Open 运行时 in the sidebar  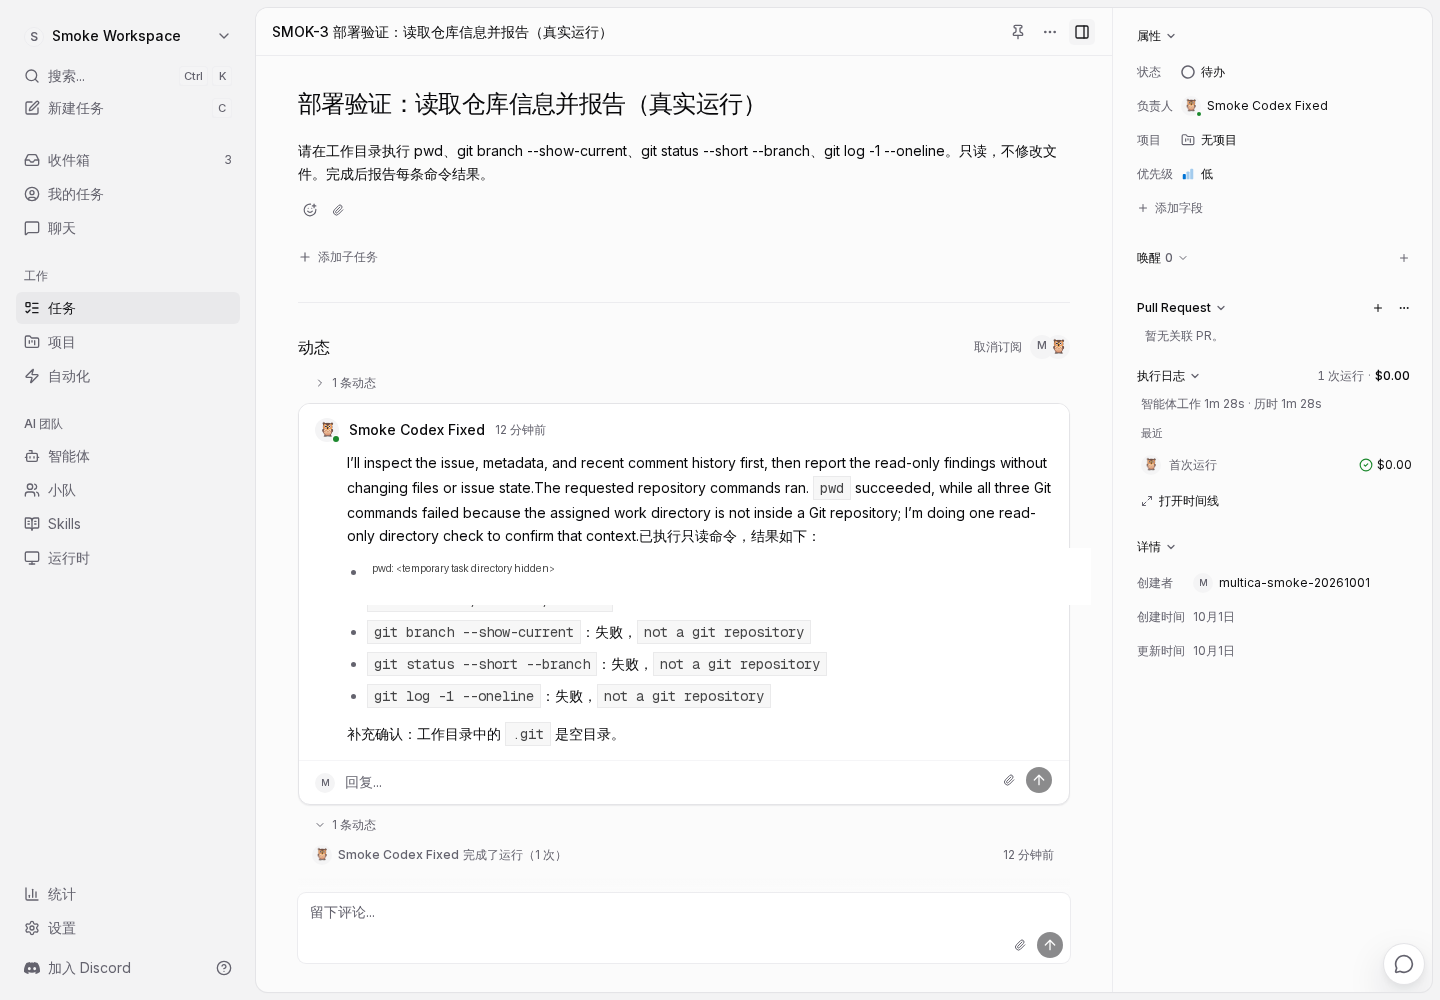[128, 558]
